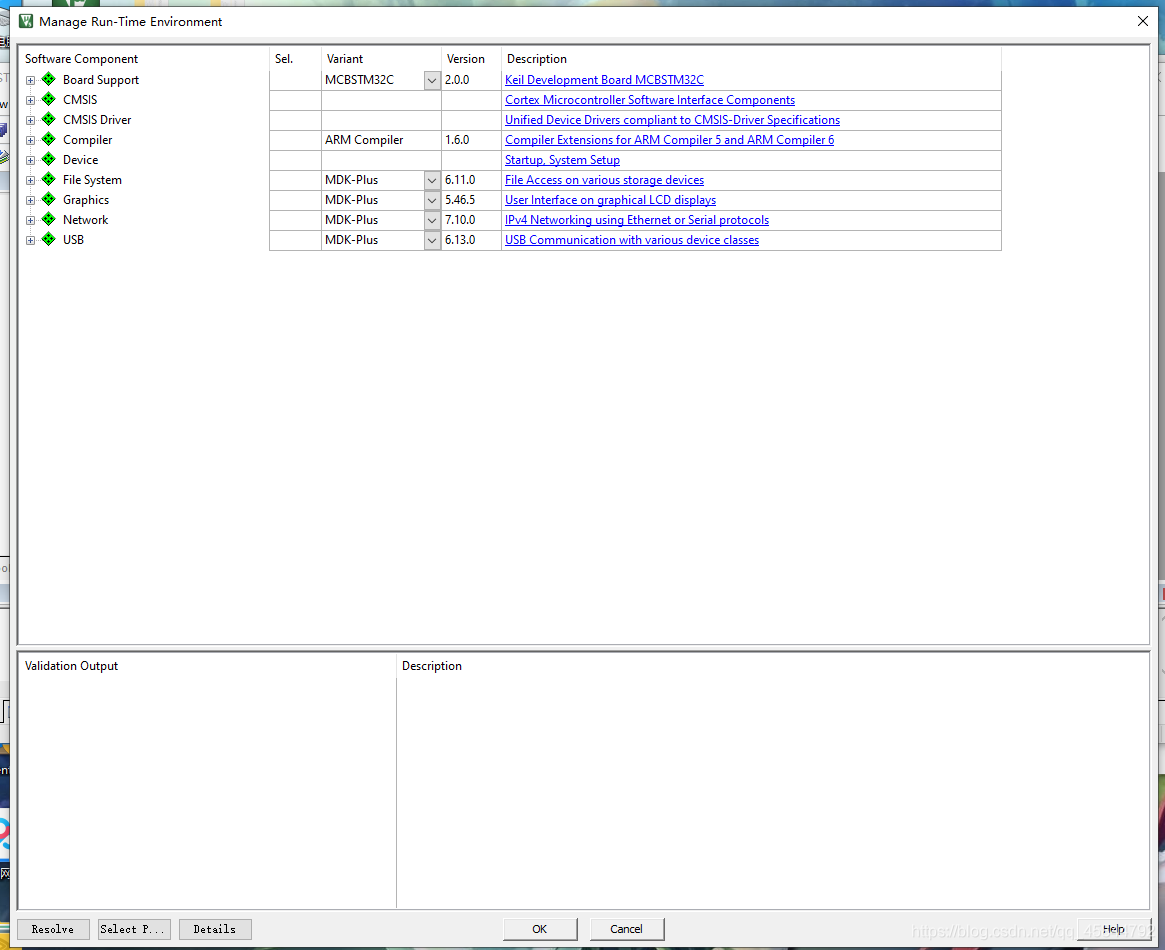Open Network MDK-Plus variant dropdown
Image resolution: width=1165 pixels, height=950 pixels.
tap(432, 221)
